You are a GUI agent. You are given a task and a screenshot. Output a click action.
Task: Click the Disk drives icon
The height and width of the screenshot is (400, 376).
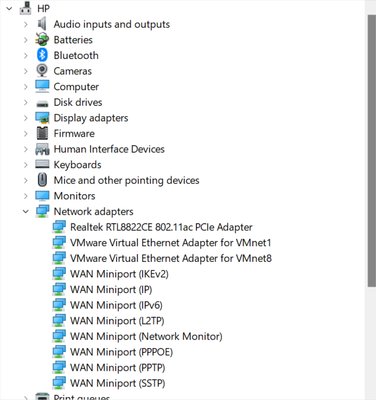click(x=42, y=104)
